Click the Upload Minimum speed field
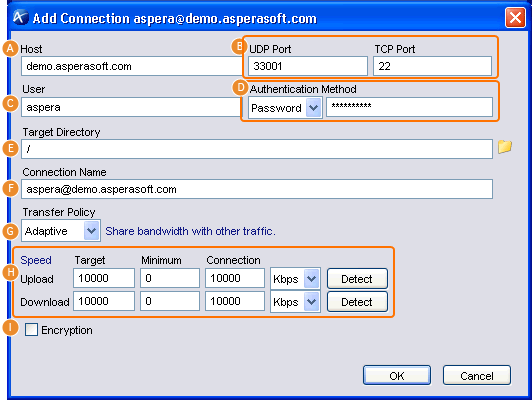Viewport: 532px width, 400px height. [x=170, y=278]
